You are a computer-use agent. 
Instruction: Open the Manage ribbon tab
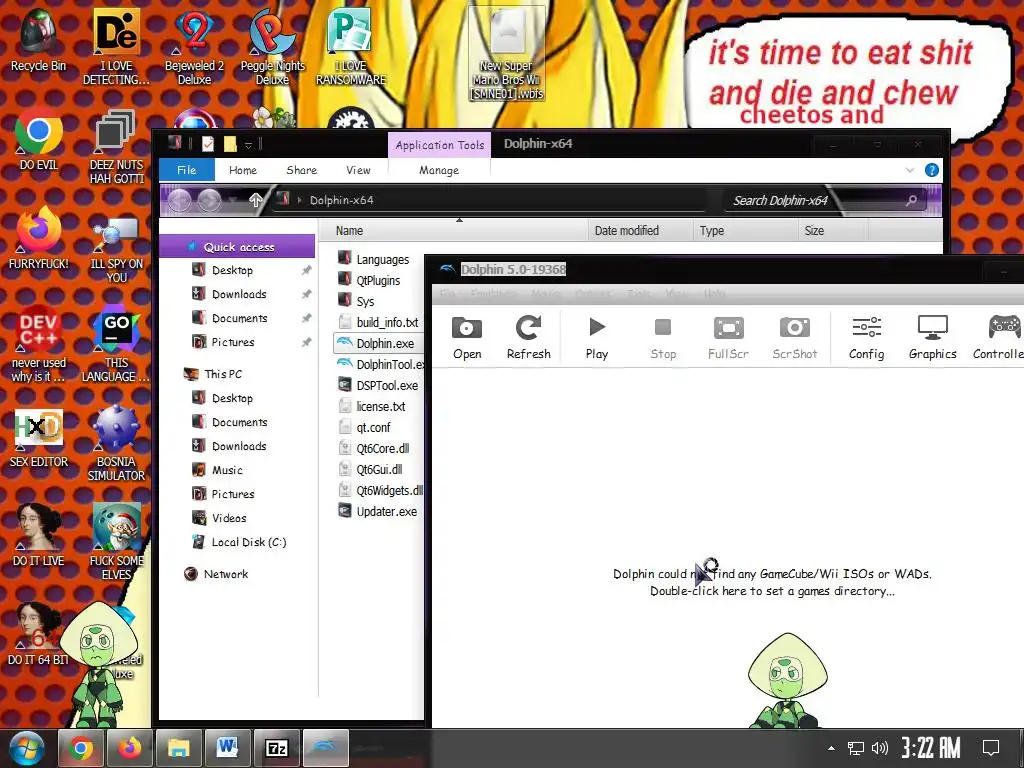tap(439, 170)
